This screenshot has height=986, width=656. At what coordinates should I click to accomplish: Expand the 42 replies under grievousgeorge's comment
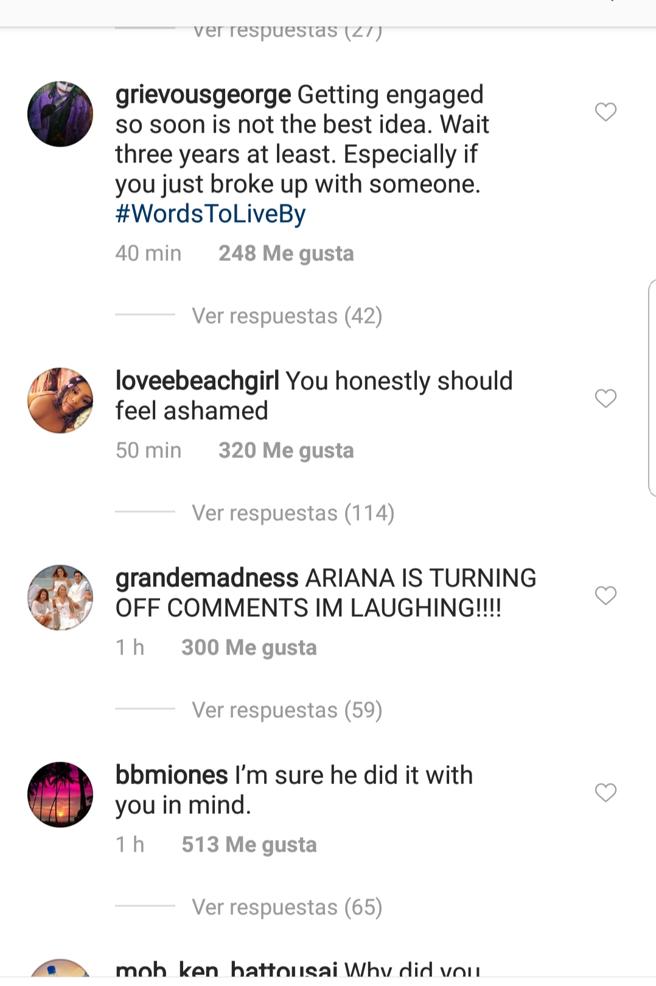[x=285, y=315]
